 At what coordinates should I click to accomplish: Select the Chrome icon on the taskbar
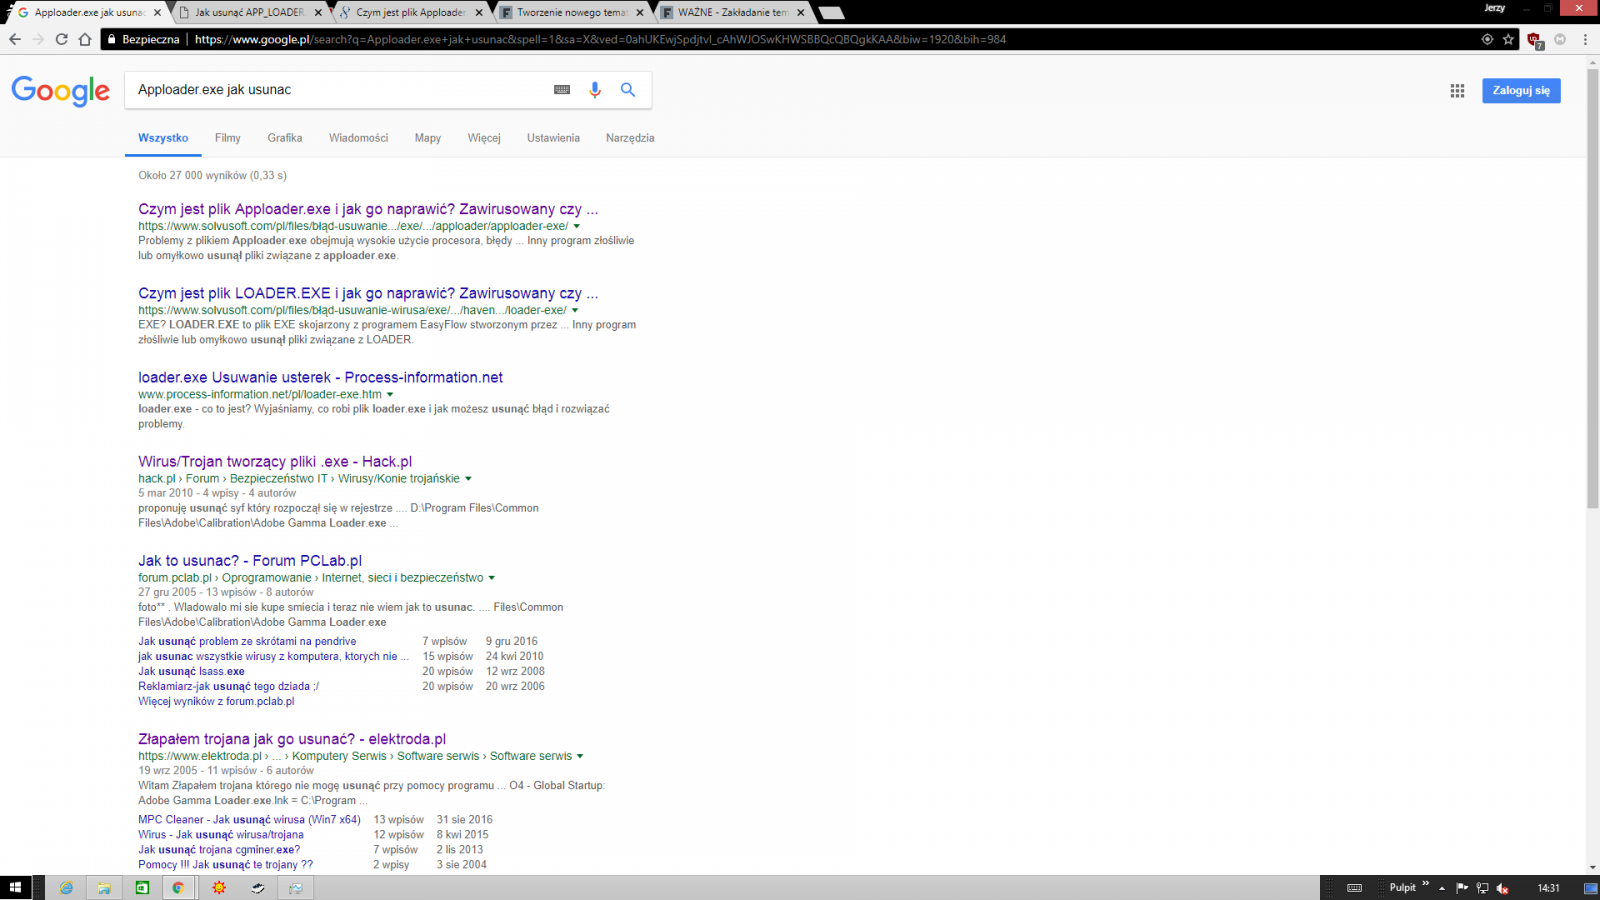click(178, 887)
